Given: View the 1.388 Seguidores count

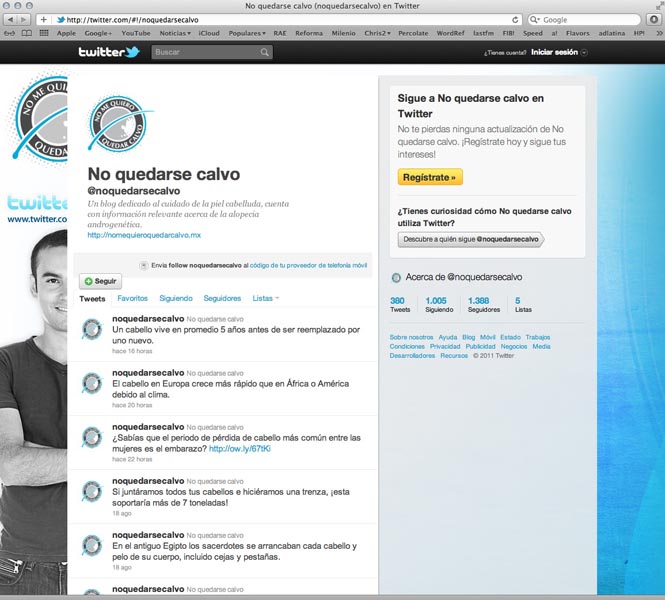Looking at the screenshot, I should (x=483, y=304).
